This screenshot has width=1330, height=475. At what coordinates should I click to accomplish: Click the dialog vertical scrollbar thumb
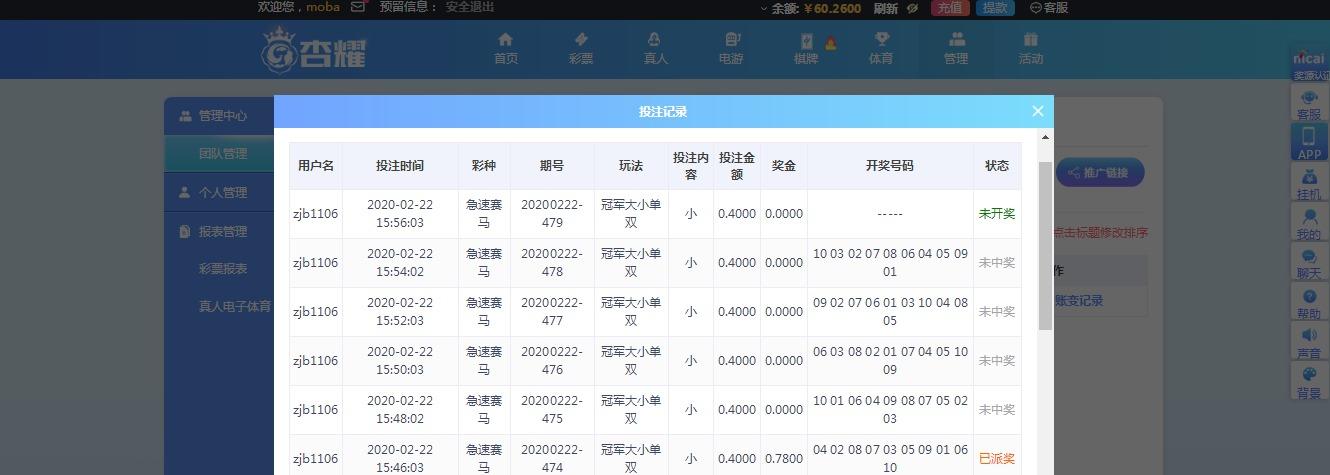1046,246
